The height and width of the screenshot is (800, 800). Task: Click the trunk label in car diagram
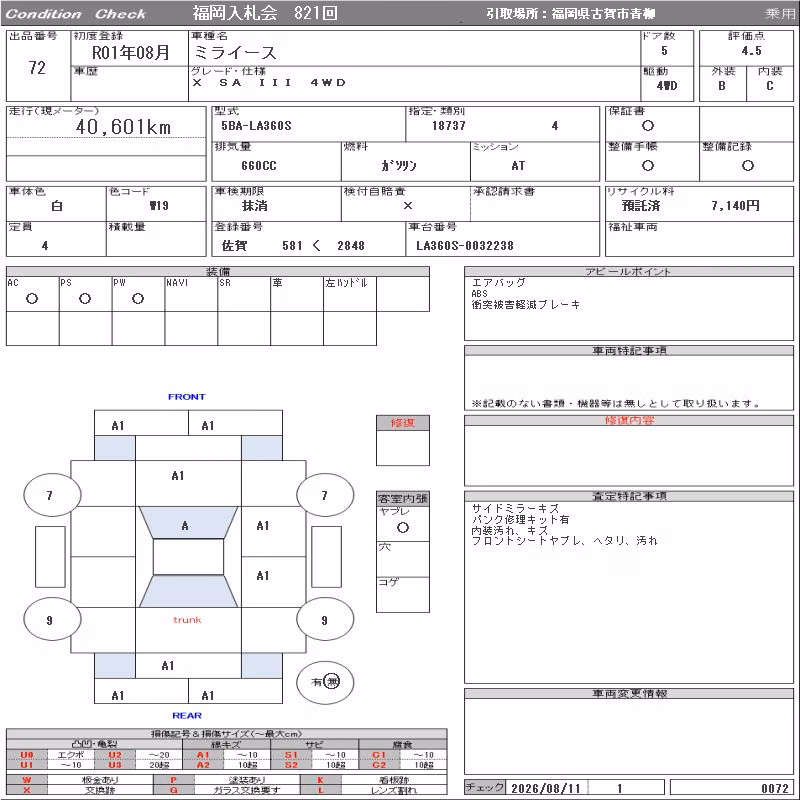point(187,619)
